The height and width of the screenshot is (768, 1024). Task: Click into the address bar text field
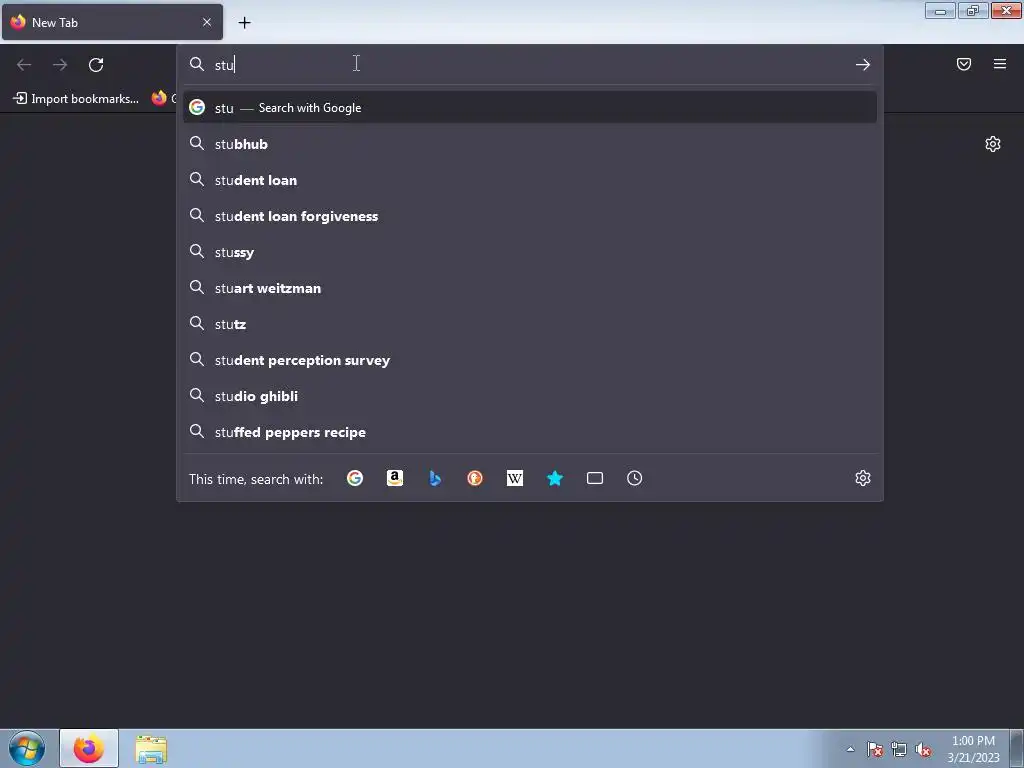click(x=529, y=64)
